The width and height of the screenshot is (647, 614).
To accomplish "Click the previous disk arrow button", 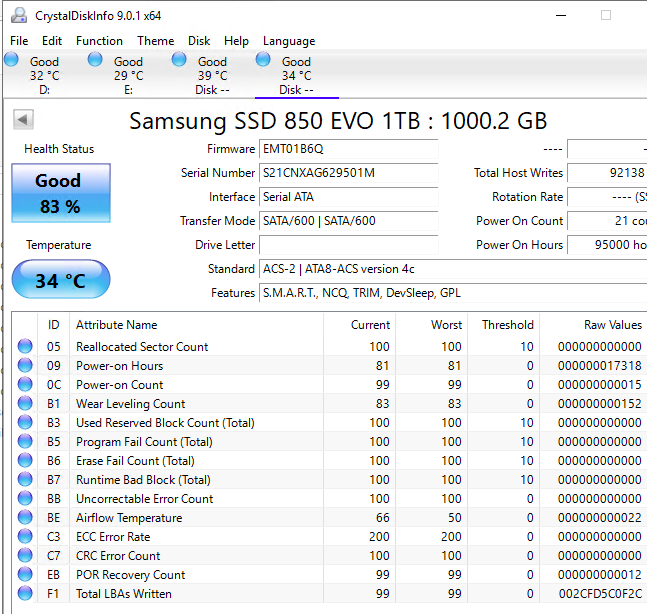I will 23,120.
